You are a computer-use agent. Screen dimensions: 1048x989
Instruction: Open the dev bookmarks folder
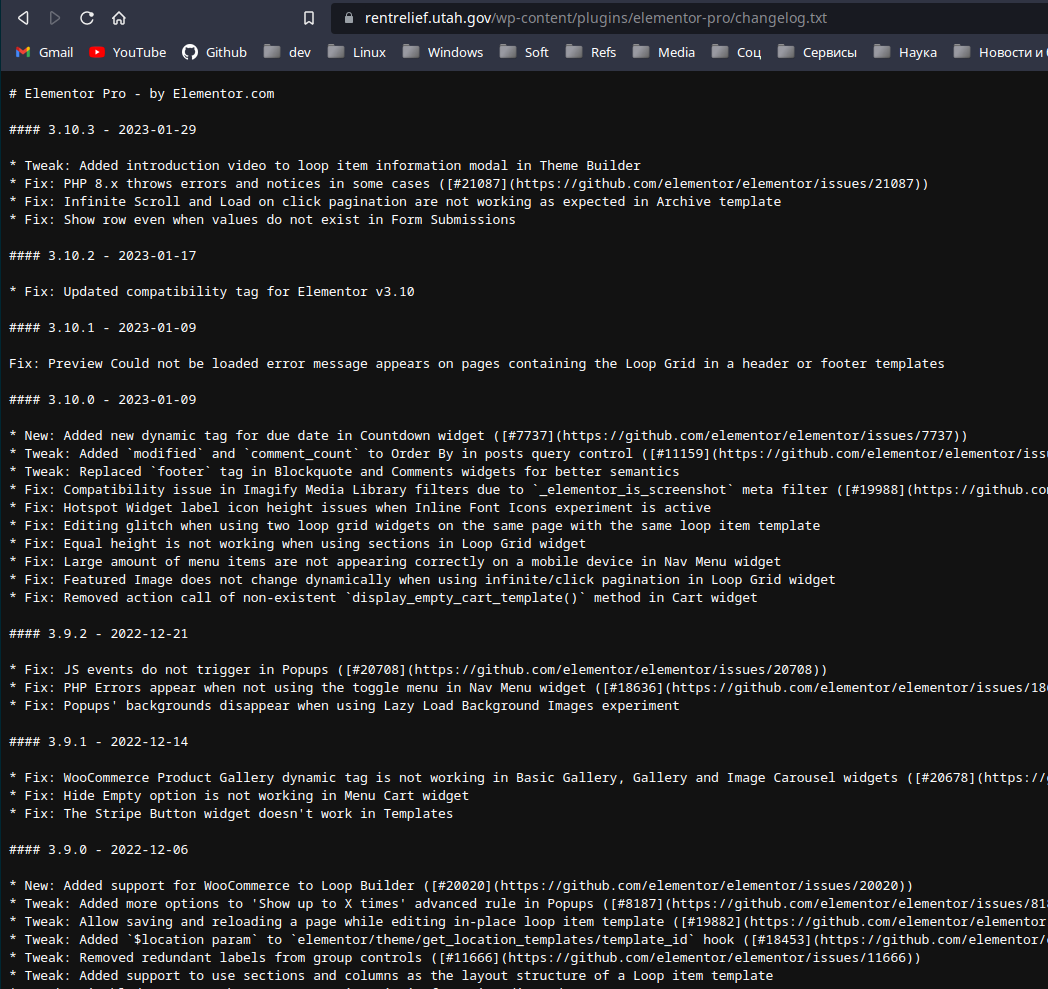point(287,52)
